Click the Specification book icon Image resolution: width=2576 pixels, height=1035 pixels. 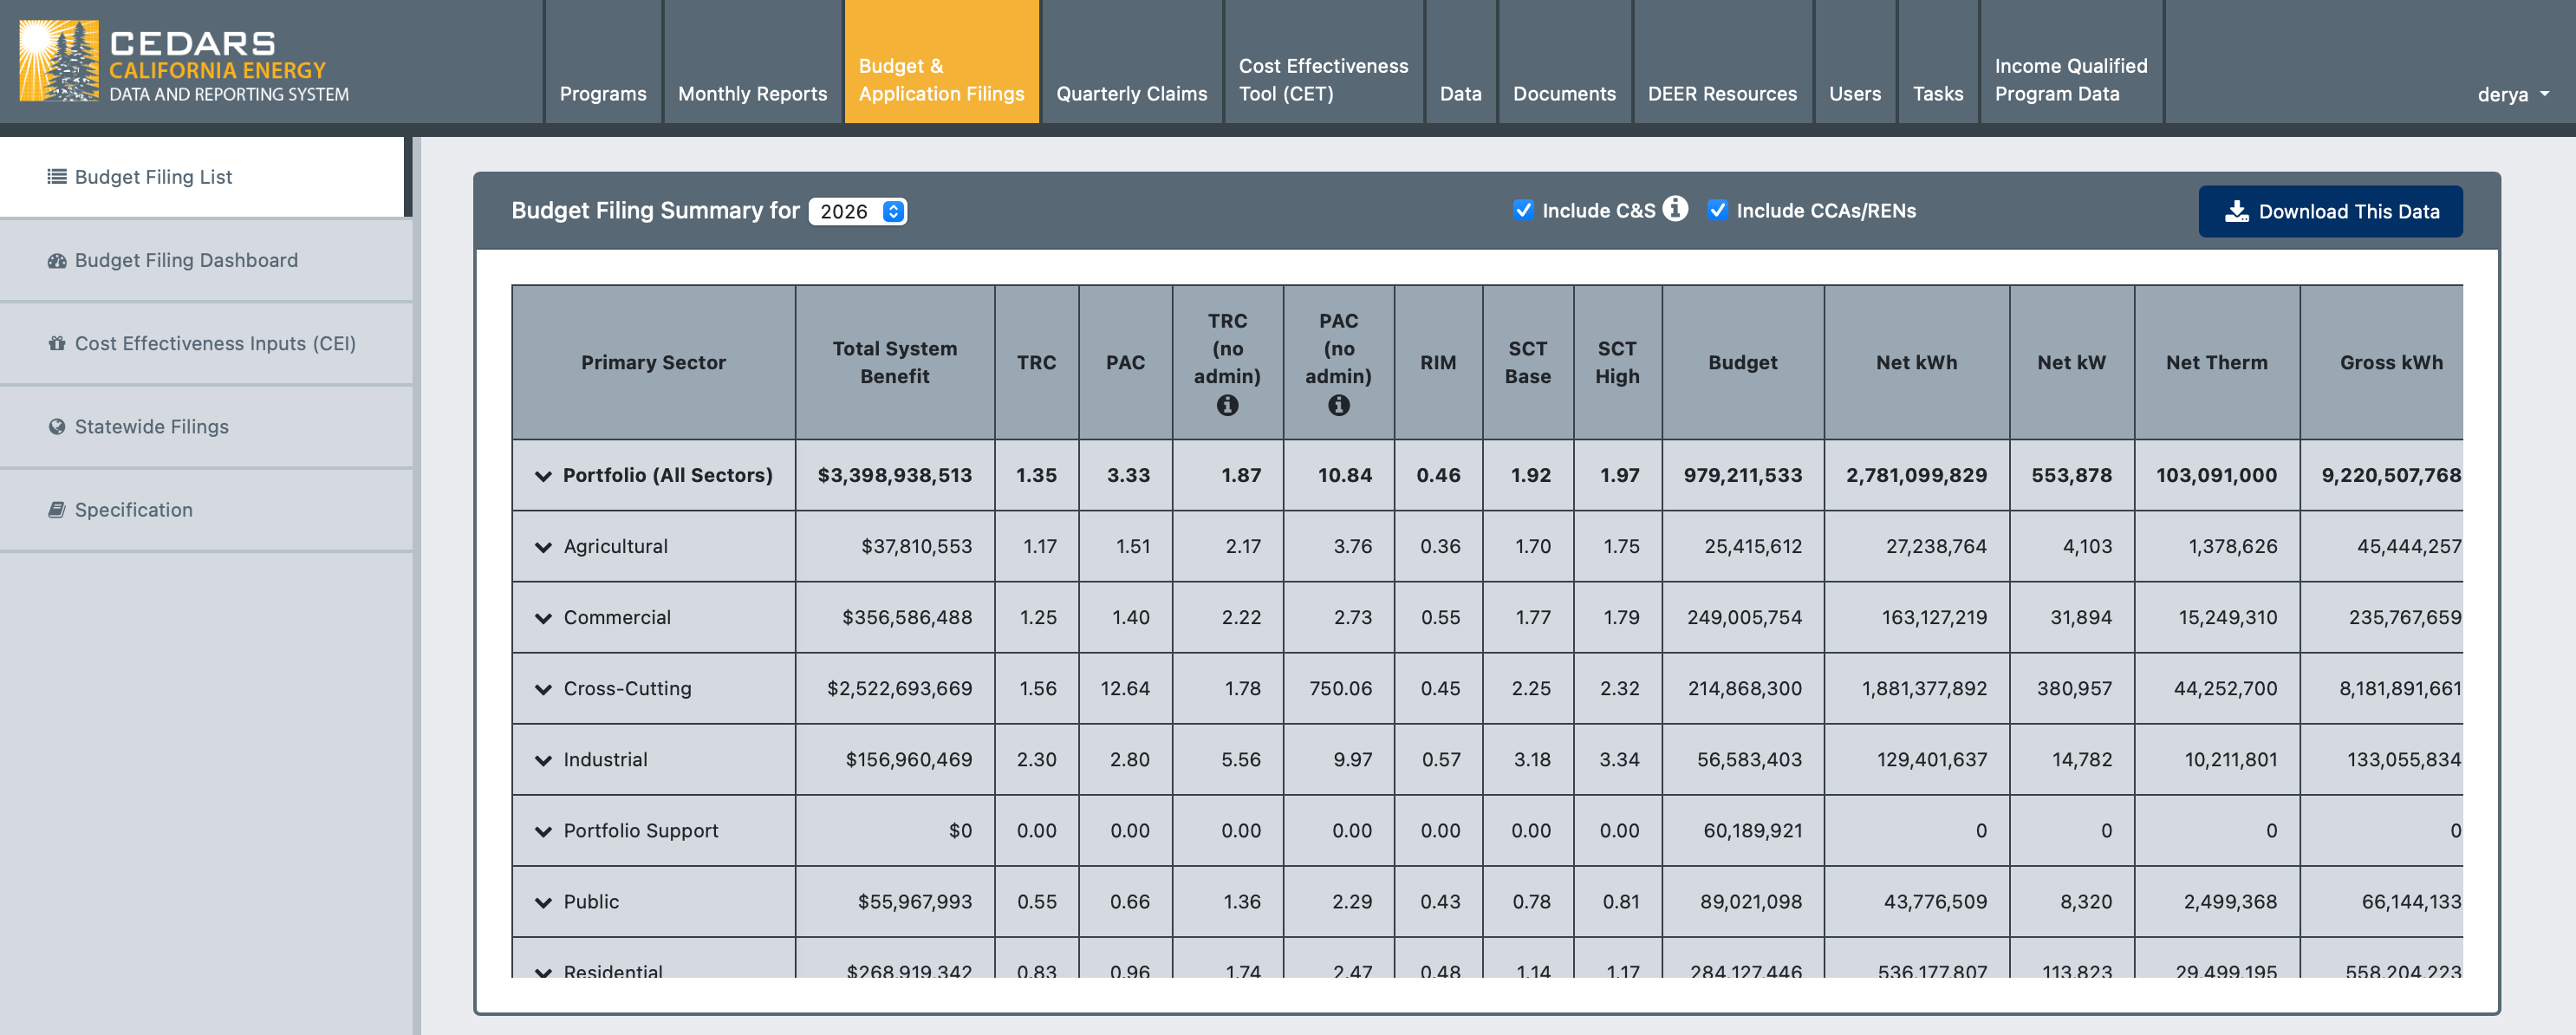(57, 510)
